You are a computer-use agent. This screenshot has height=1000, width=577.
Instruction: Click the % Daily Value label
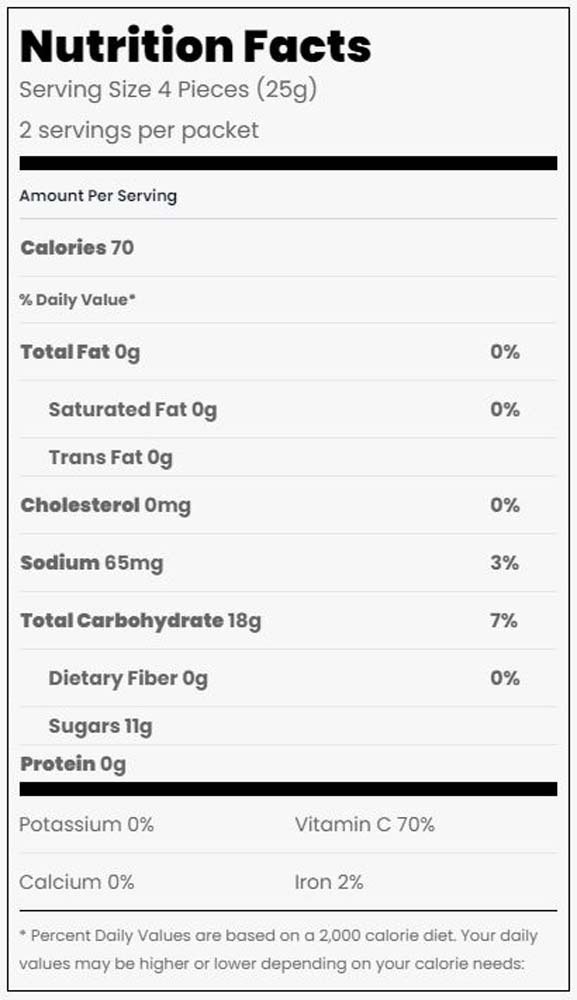click(78, 300)
